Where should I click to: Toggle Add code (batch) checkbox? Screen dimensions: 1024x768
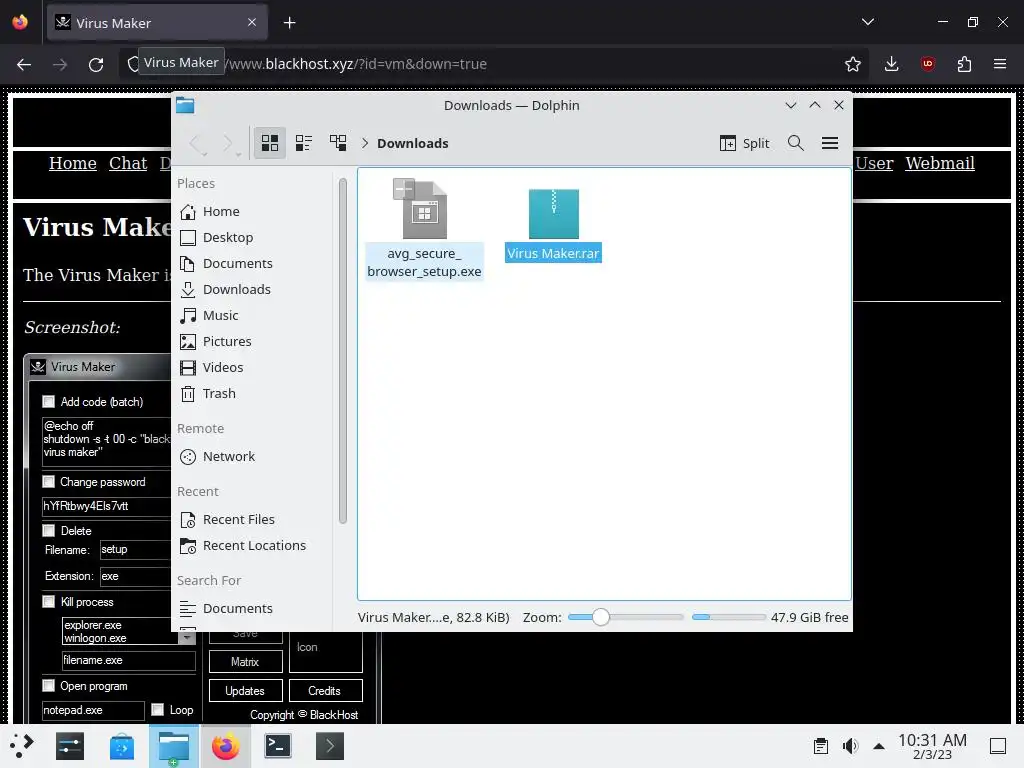coord(48,401)
